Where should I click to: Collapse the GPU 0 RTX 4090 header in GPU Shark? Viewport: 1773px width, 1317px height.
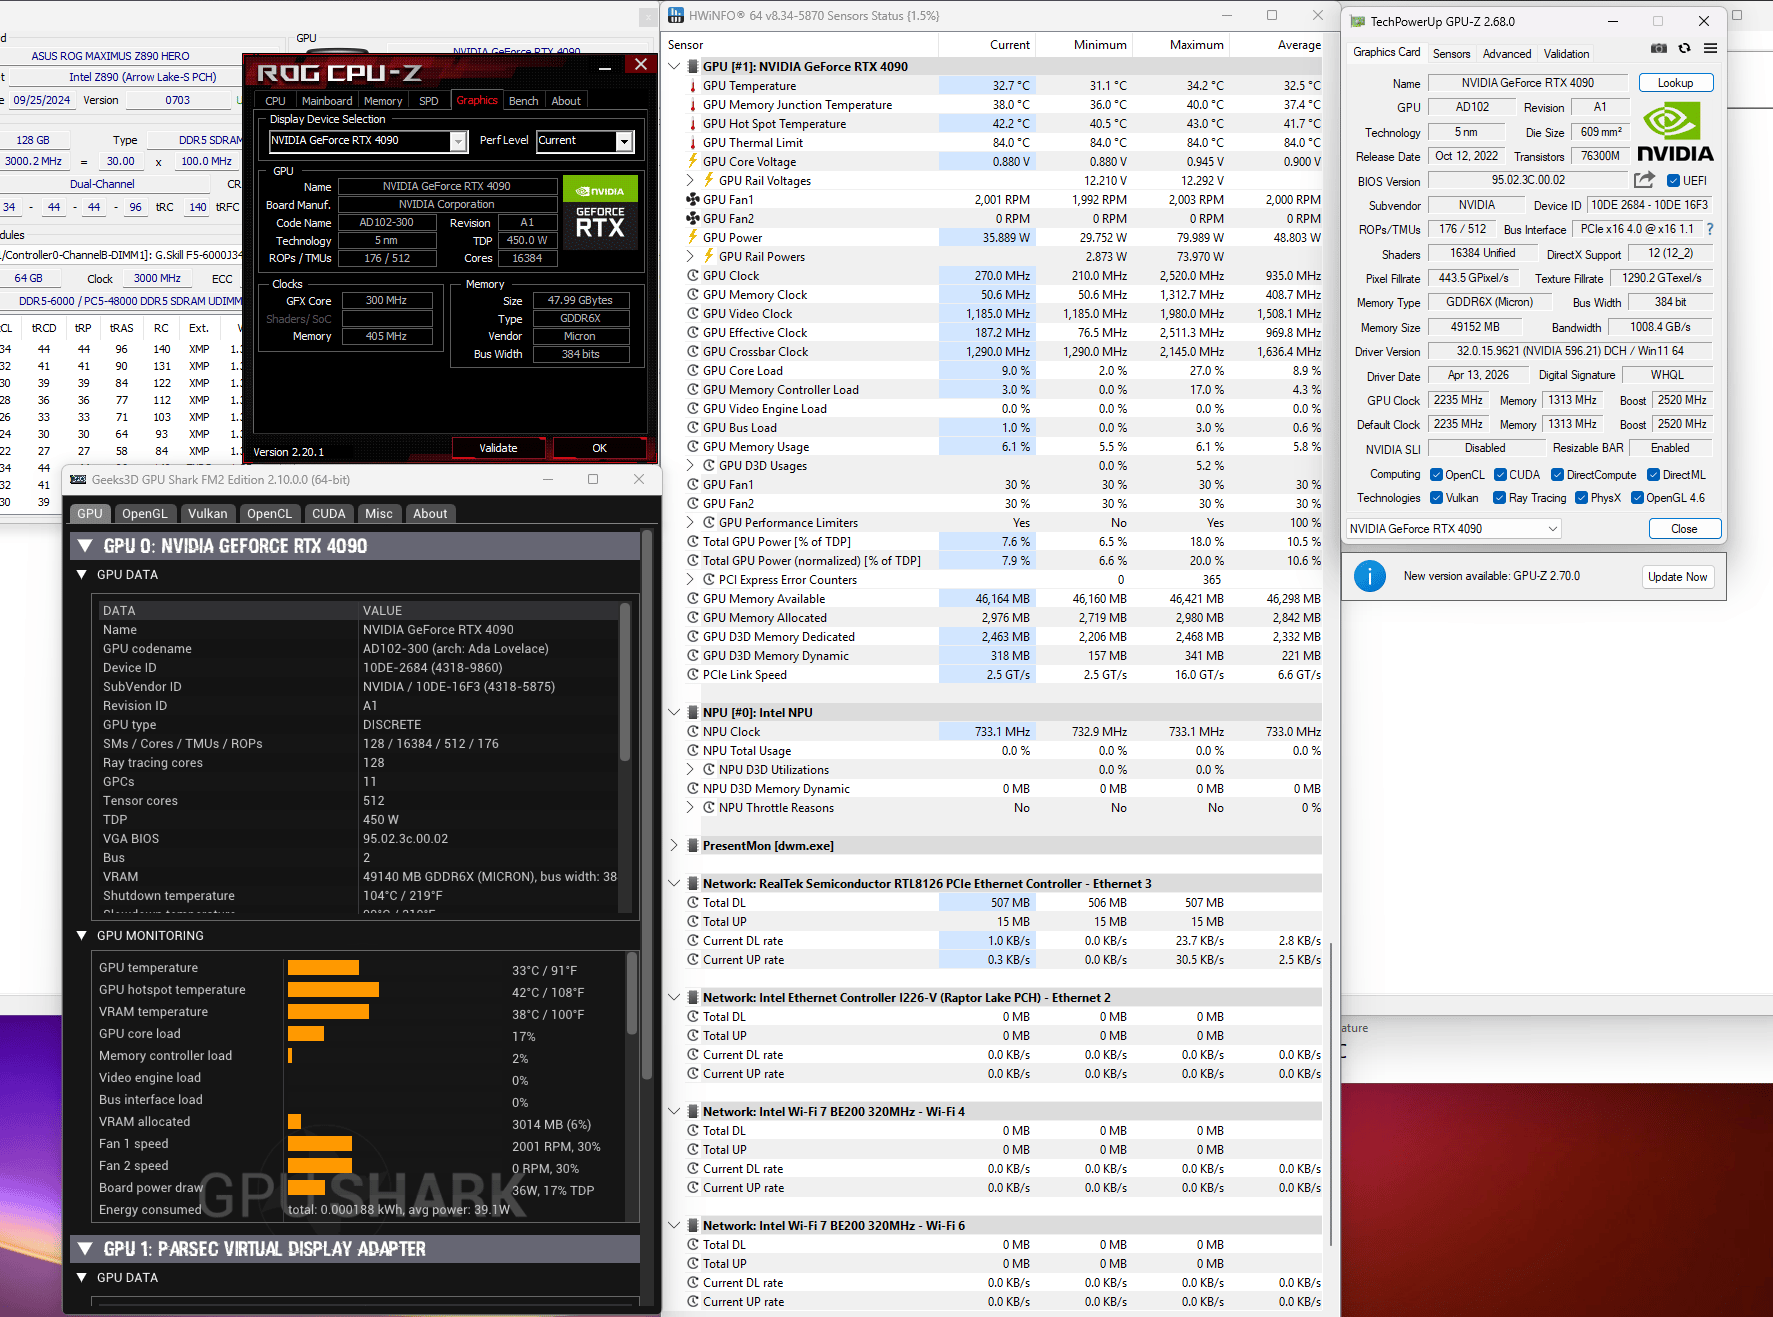85,546
